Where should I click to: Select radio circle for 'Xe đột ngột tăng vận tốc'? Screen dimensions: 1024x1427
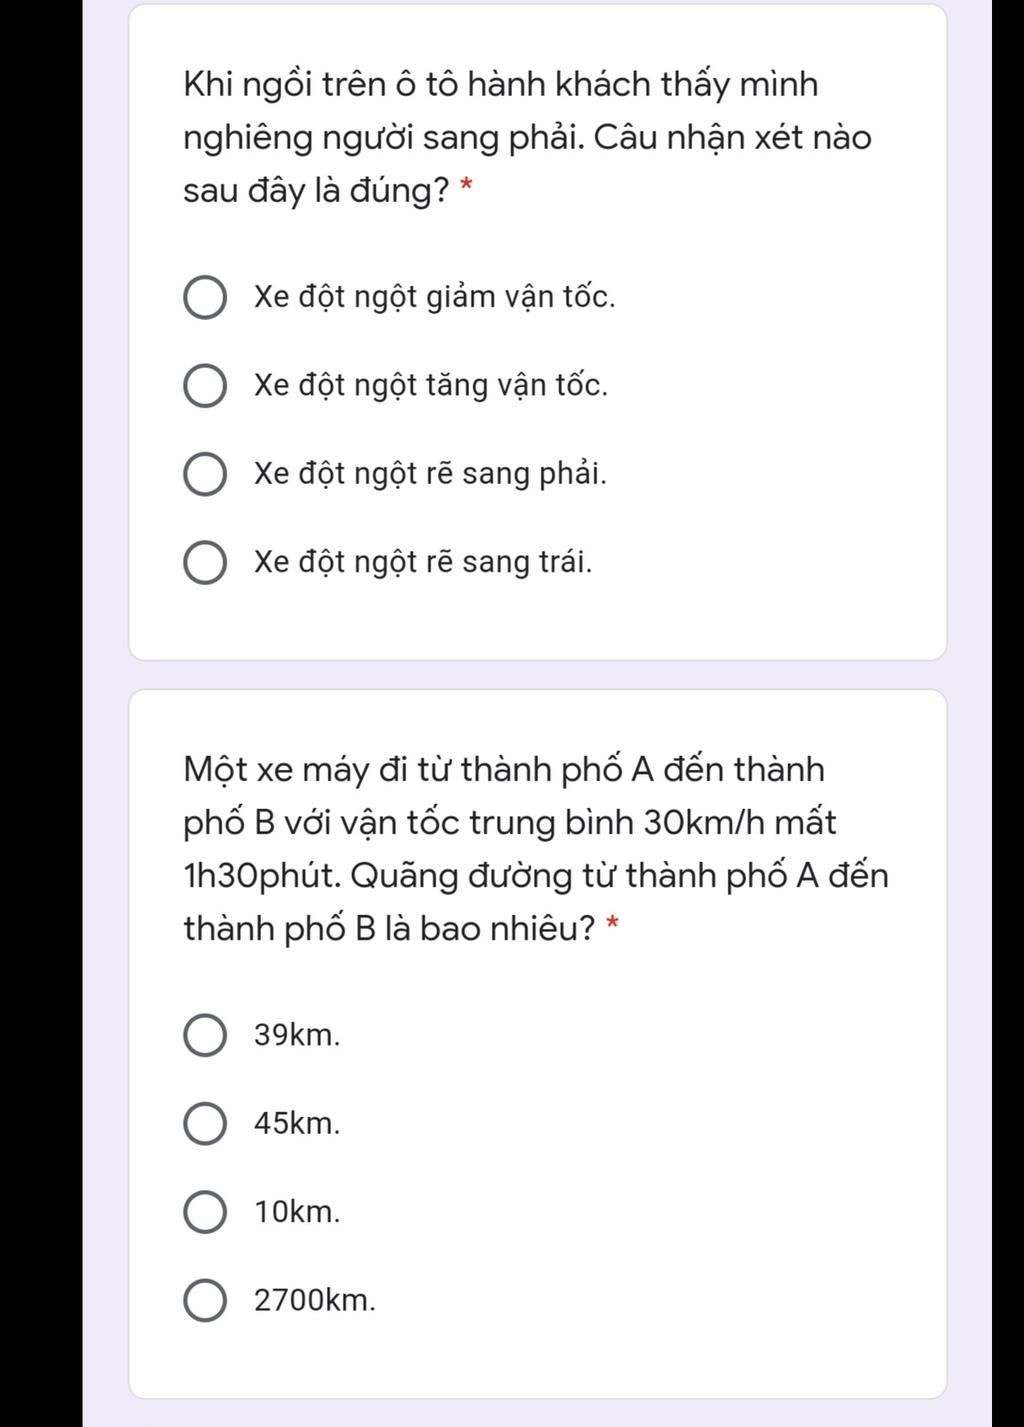(206, 386)
